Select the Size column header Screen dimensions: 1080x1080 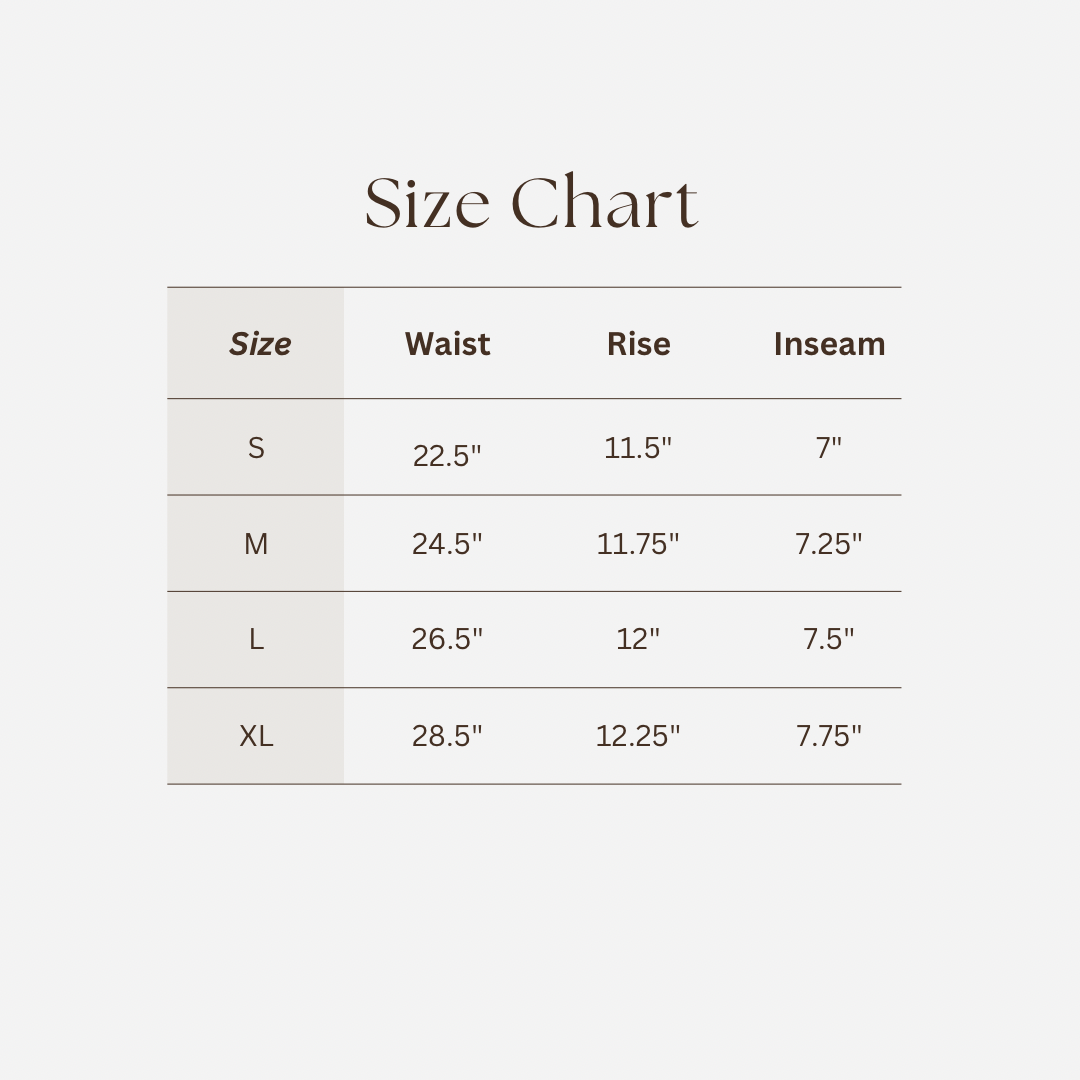coord(260,344)
